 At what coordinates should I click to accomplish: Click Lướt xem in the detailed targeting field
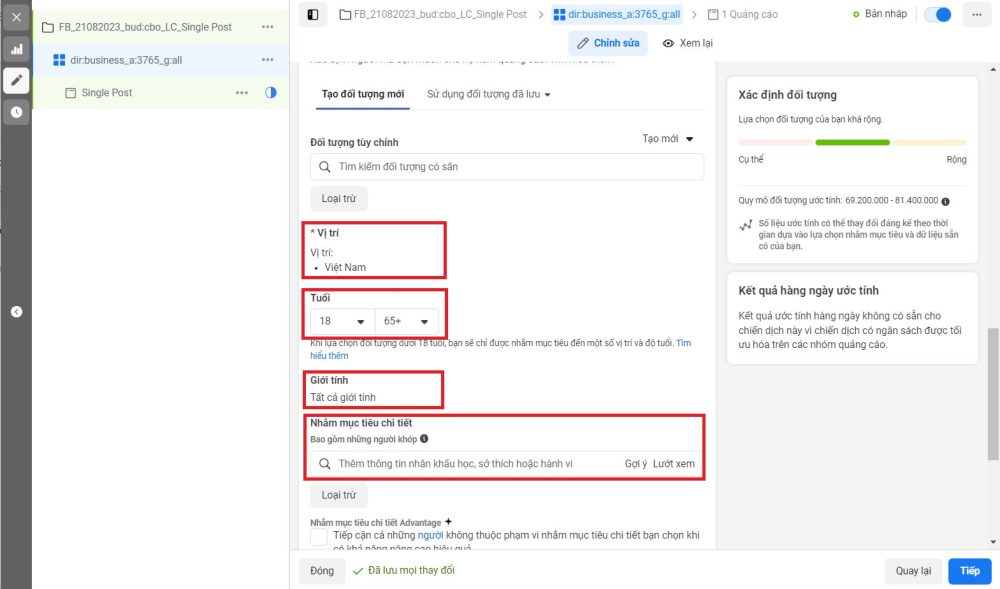673,464
